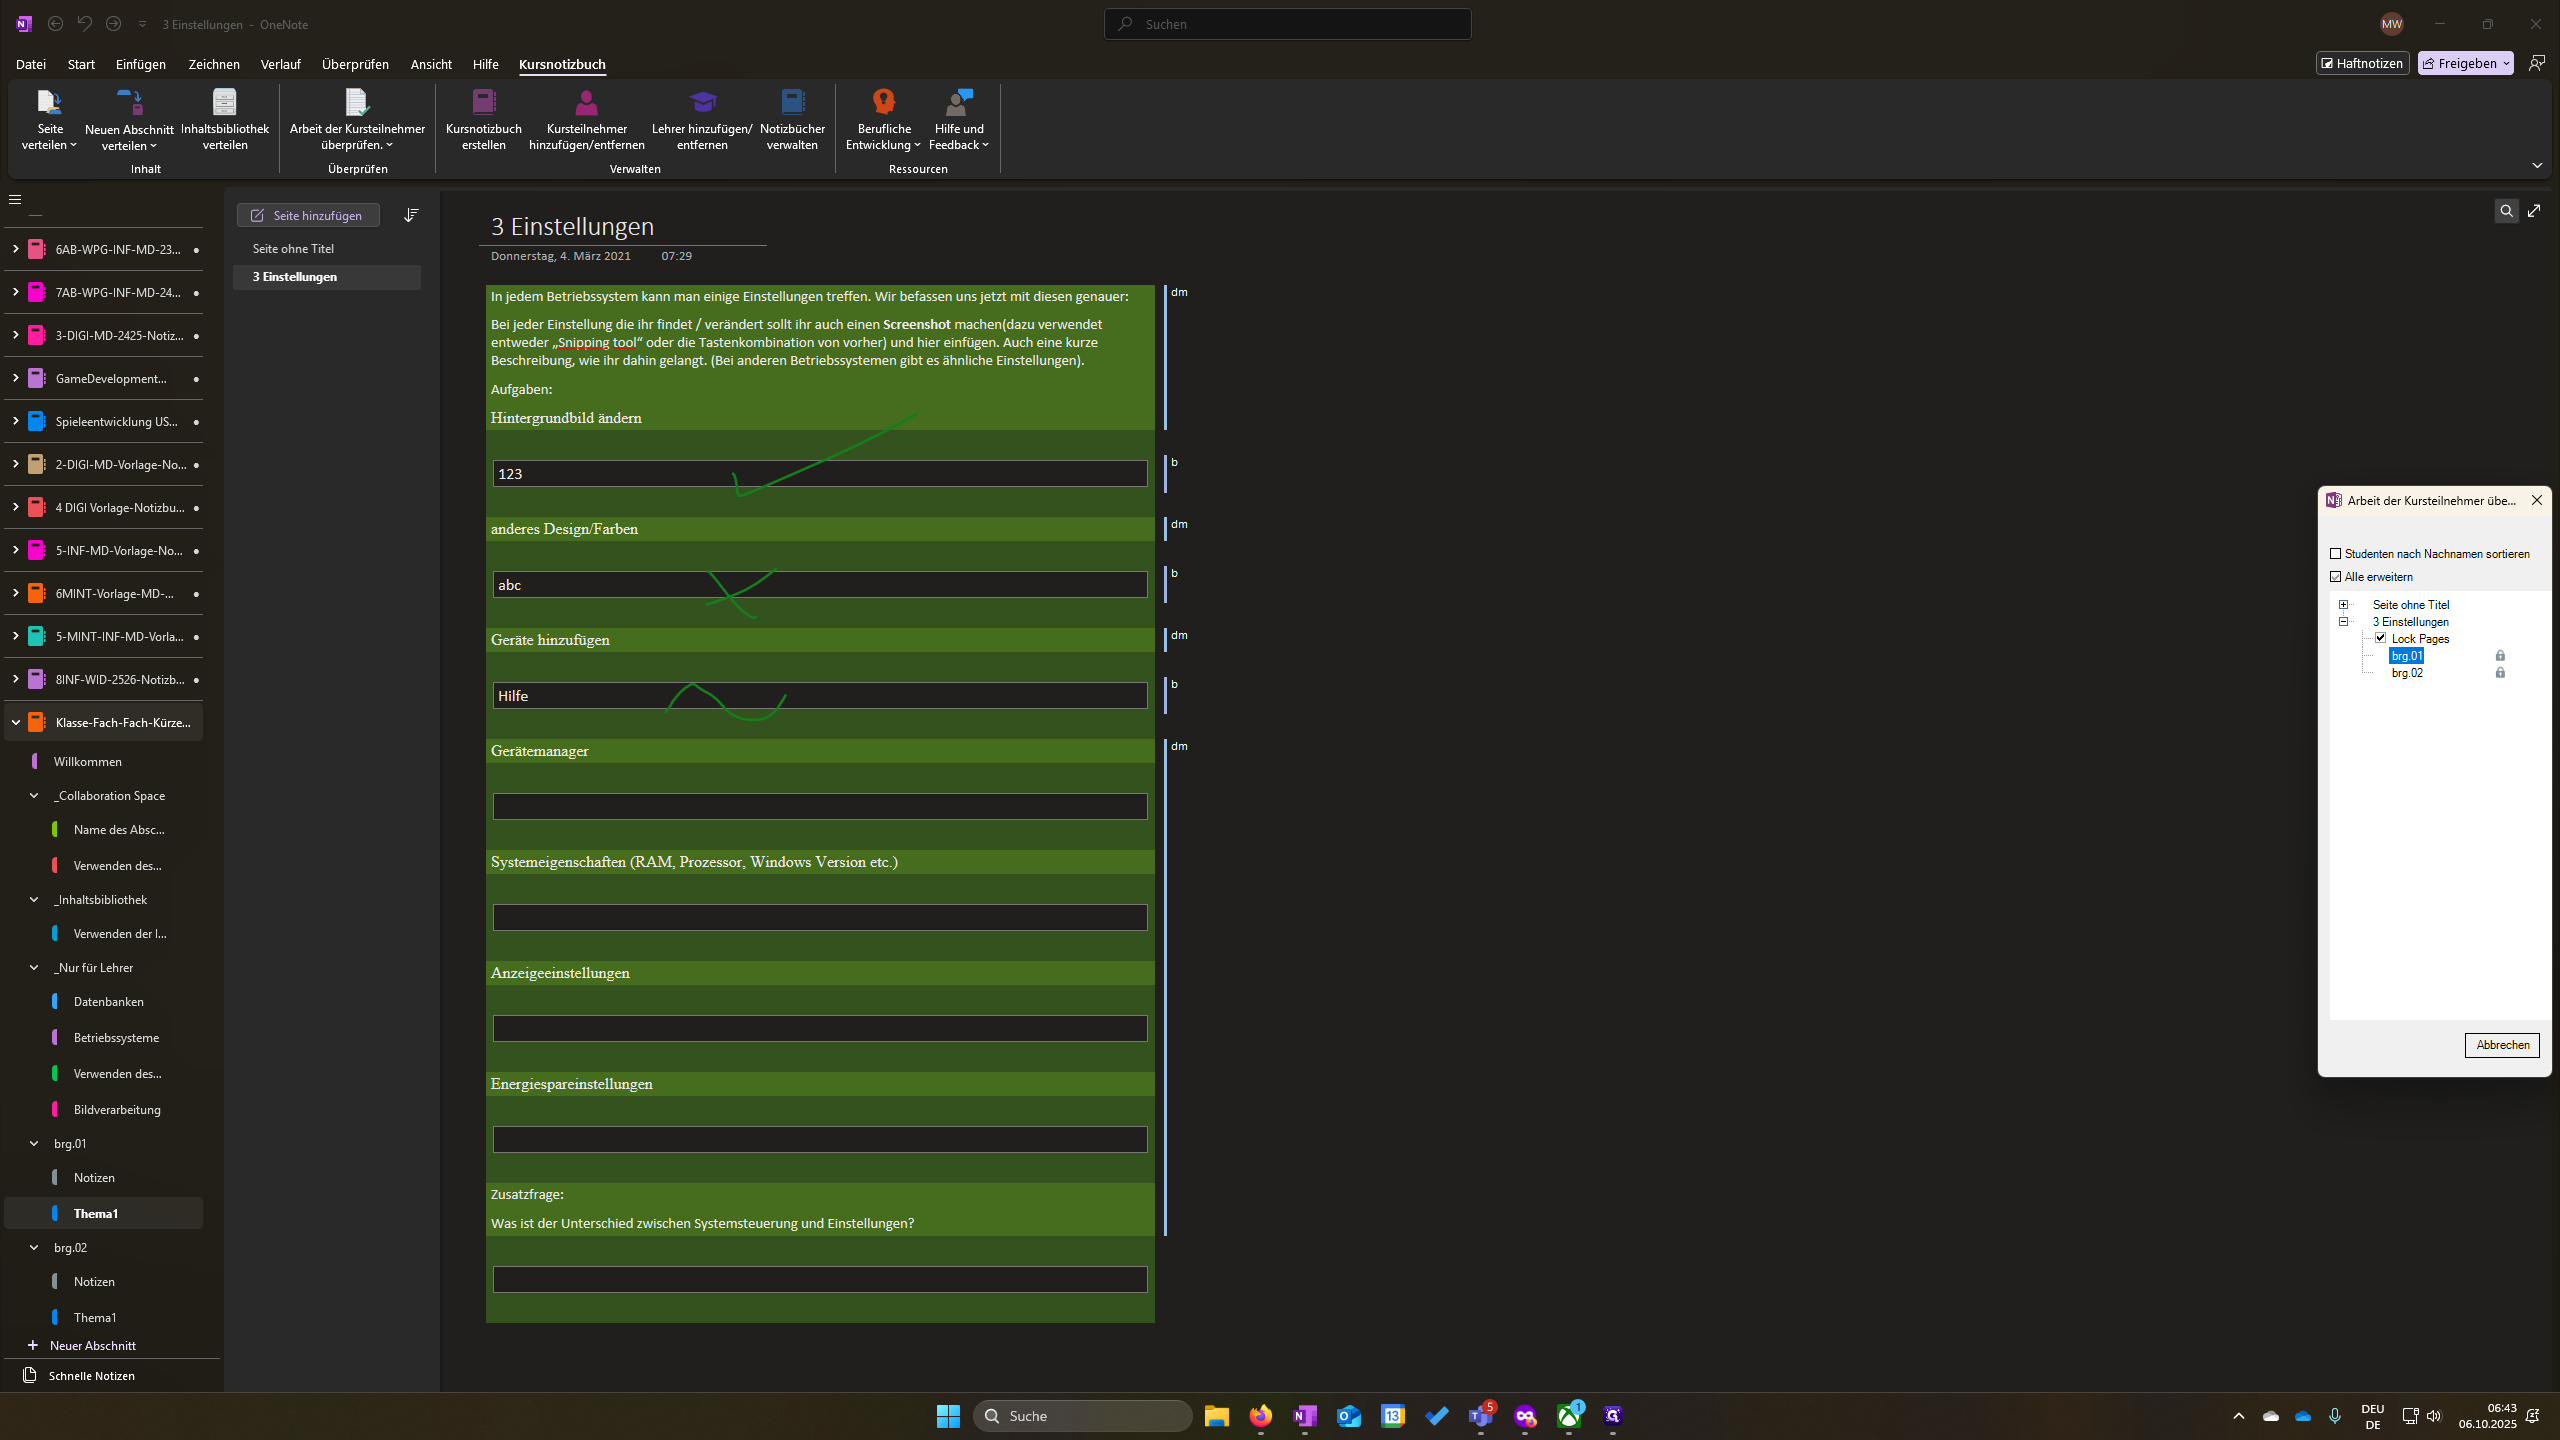Open Notizbücher verwalten
Screen dimensions: 2560x1440
(x=793, y=119)
